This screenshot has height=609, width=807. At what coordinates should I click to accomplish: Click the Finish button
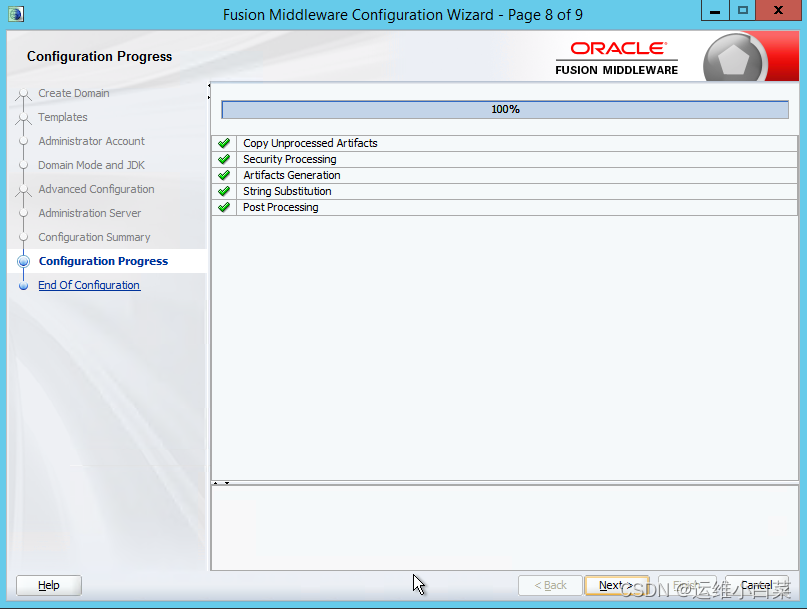(687, 585)
